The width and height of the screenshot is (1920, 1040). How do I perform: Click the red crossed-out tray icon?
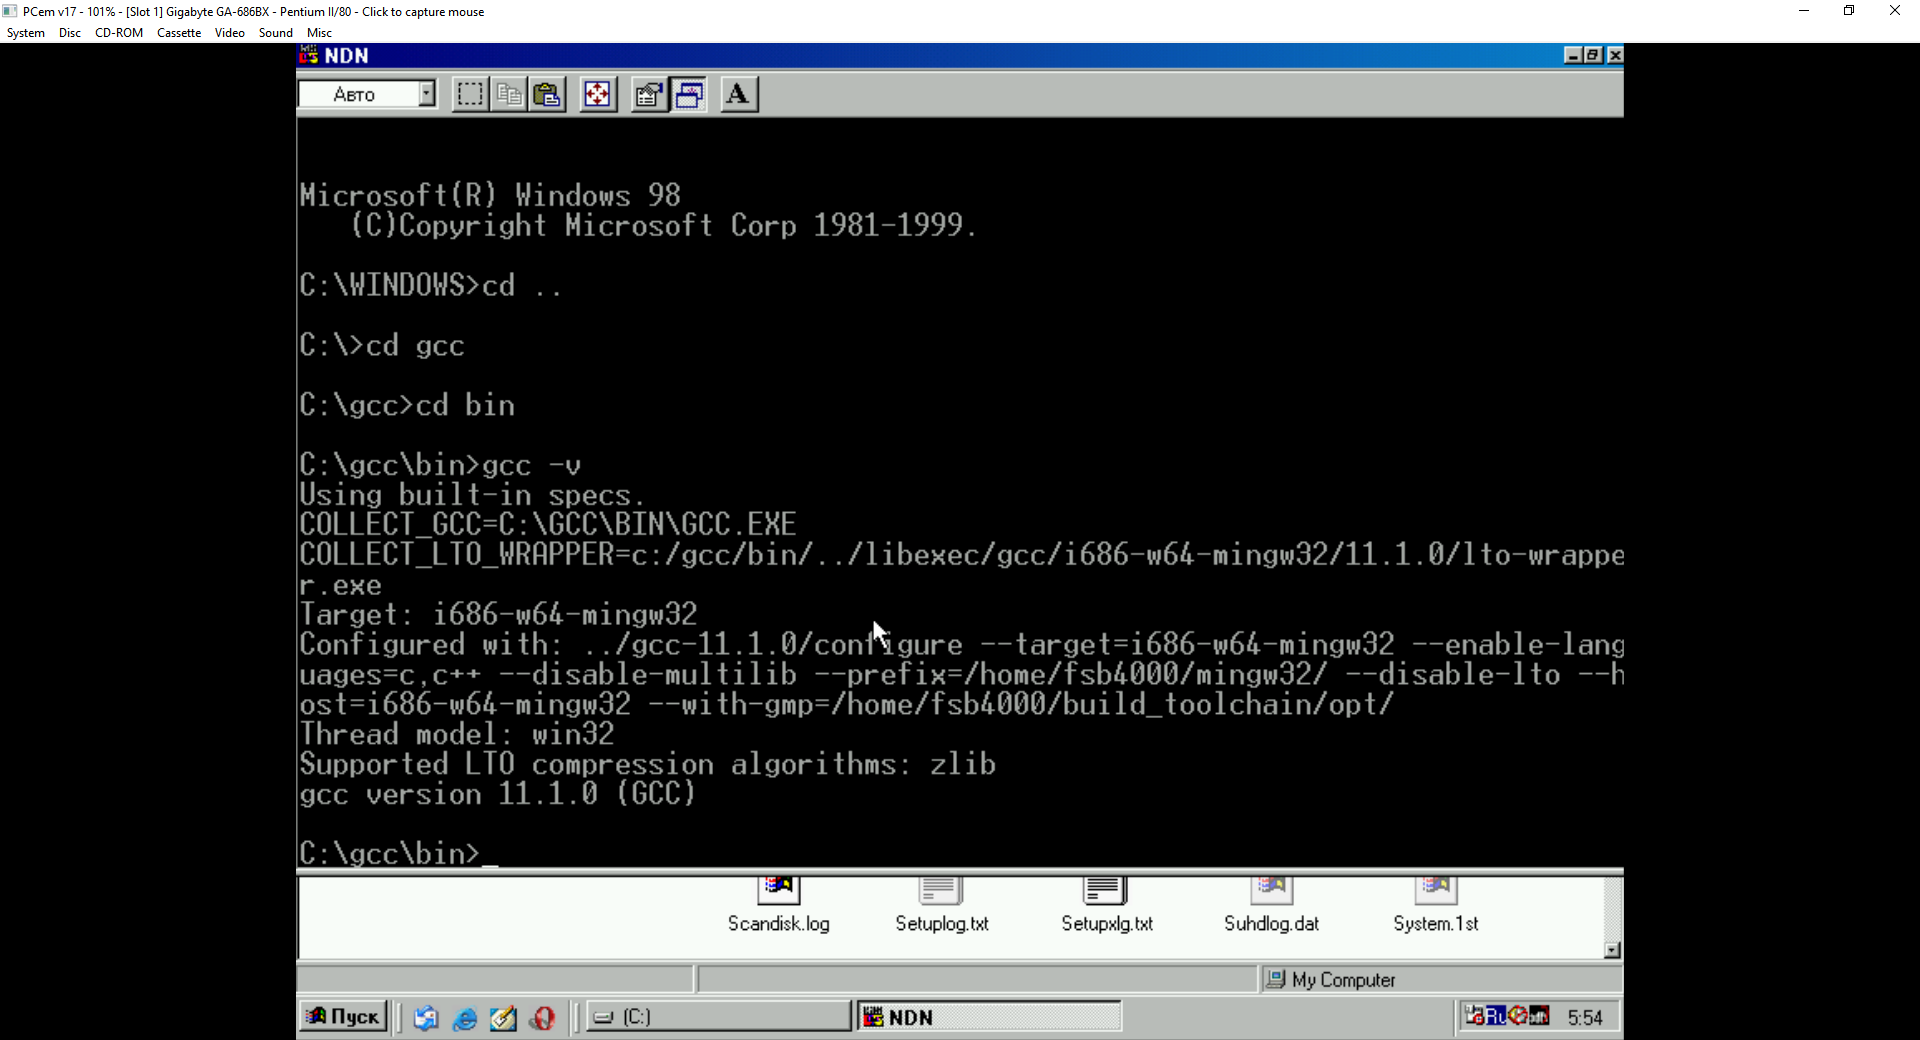[1518, 1017]
